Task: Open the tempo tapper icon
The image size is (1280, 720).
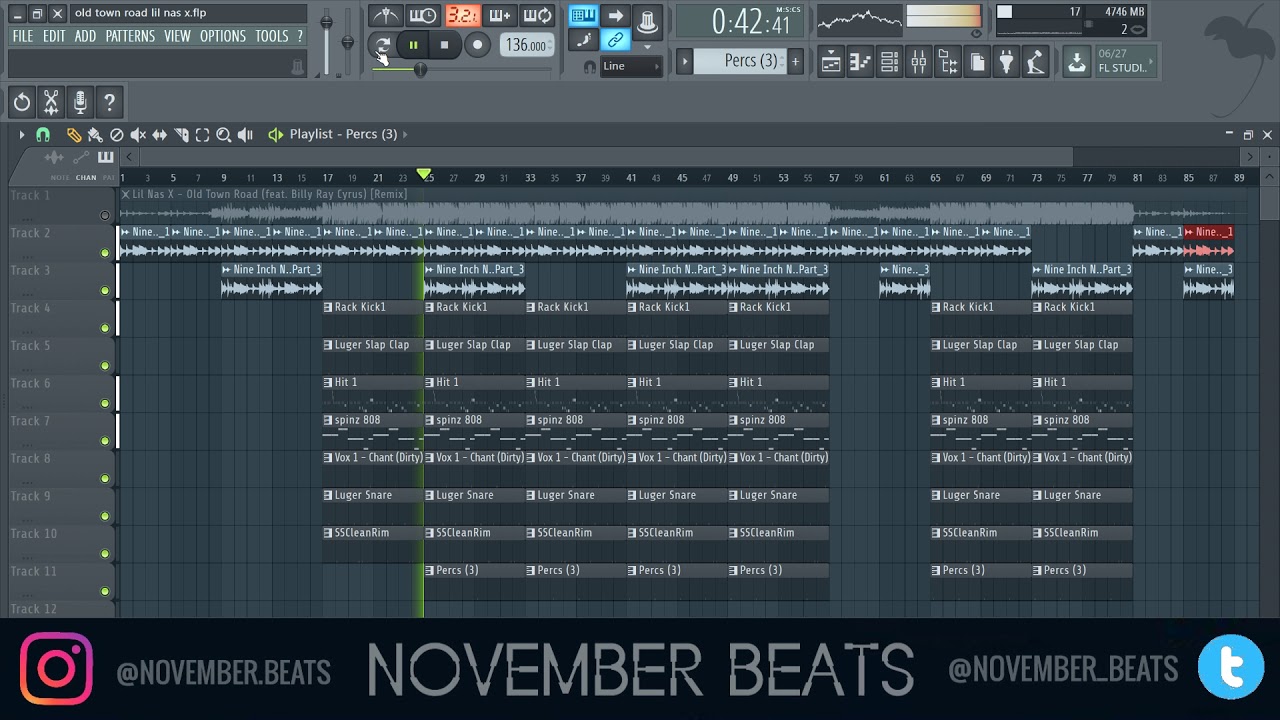Action: tap(1035, 62)
